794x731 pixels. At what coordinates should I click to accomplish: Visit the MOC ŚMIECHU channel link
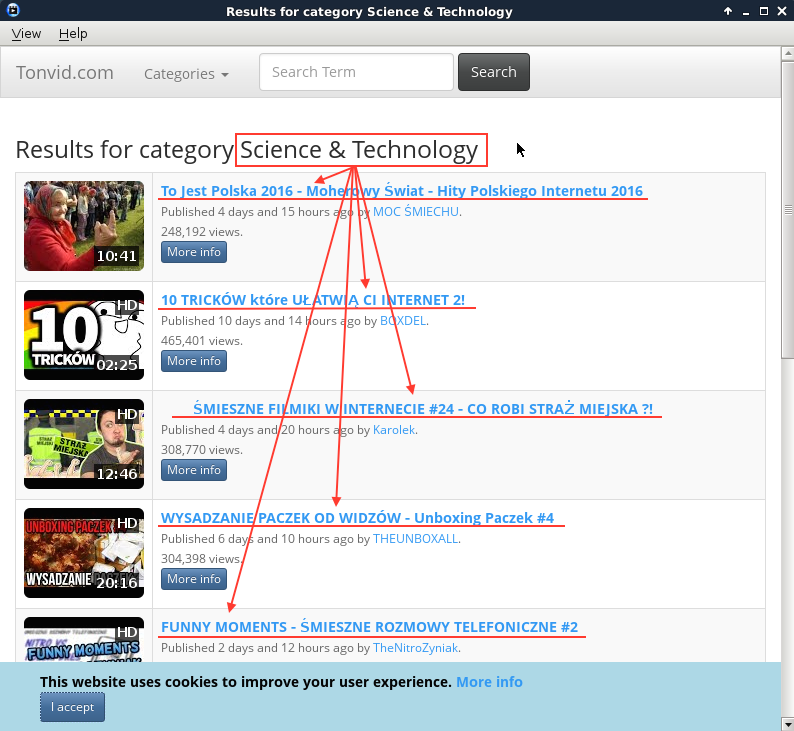click(416, 212)
